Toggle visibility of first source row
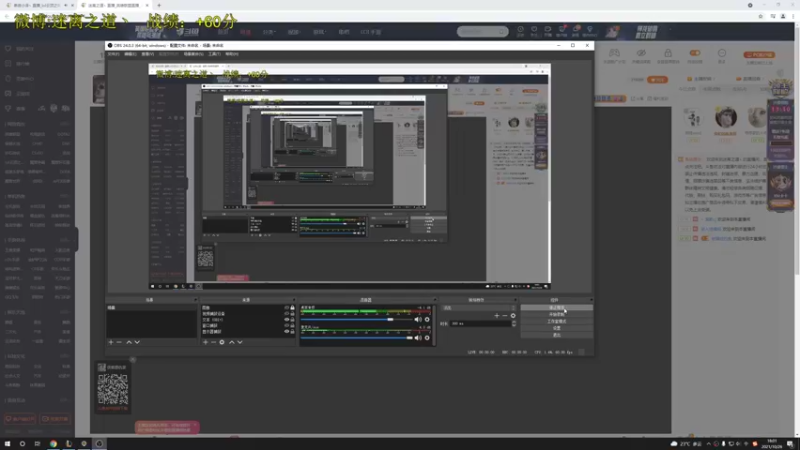This screenshot has width=800, height=450. tap(287, 308)
